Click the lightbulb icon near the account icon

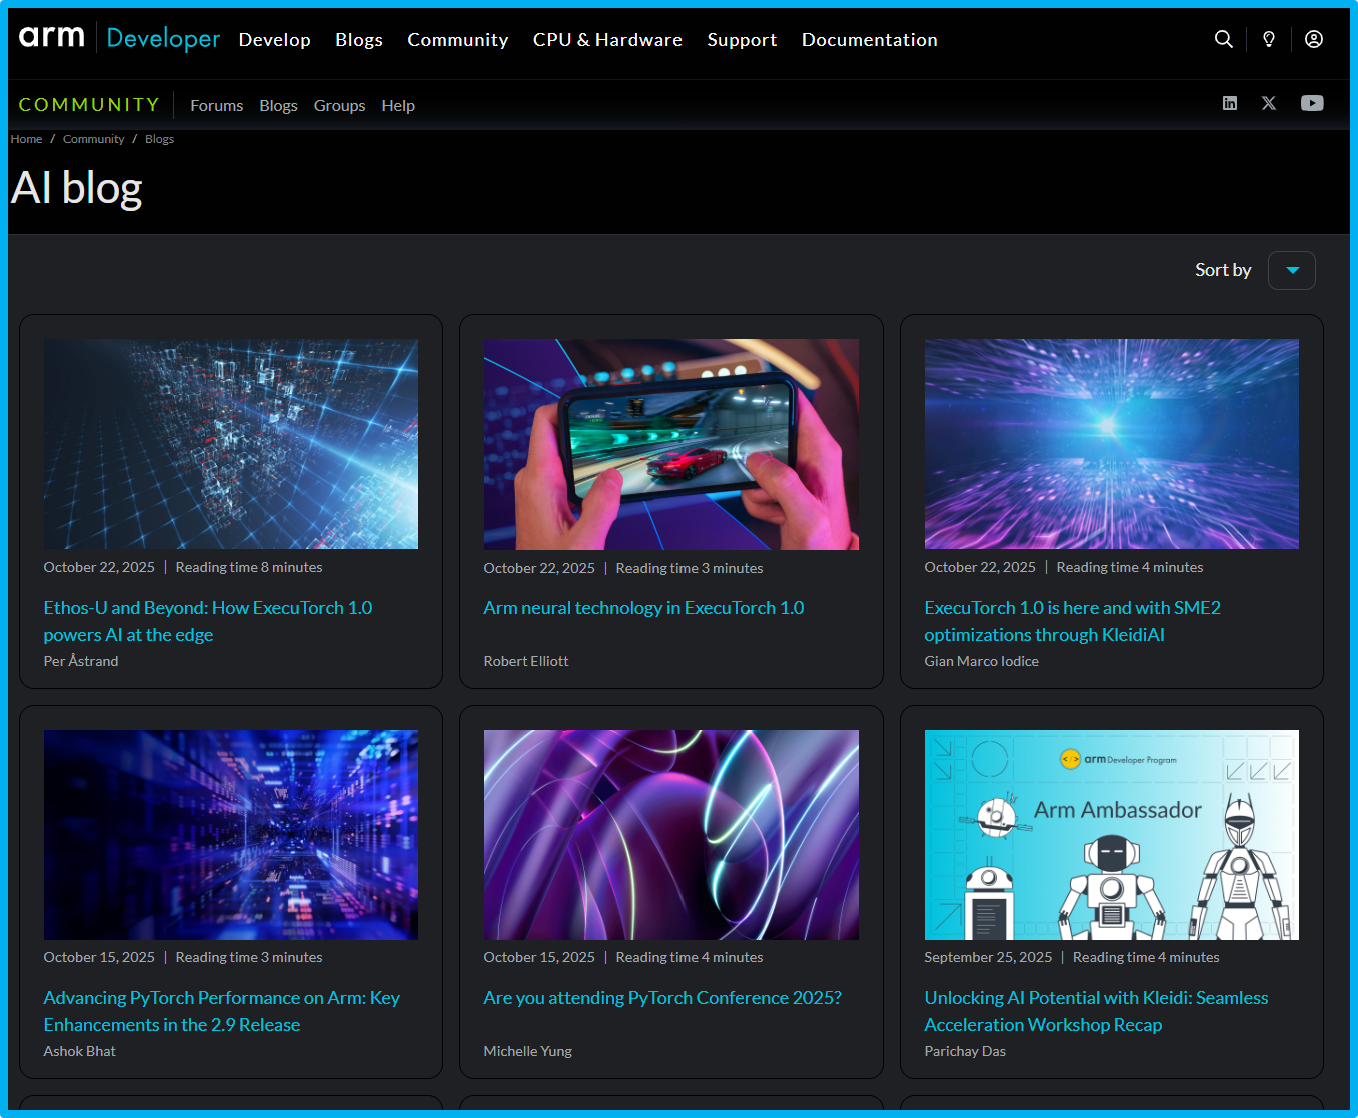[x=1268, y=39]
